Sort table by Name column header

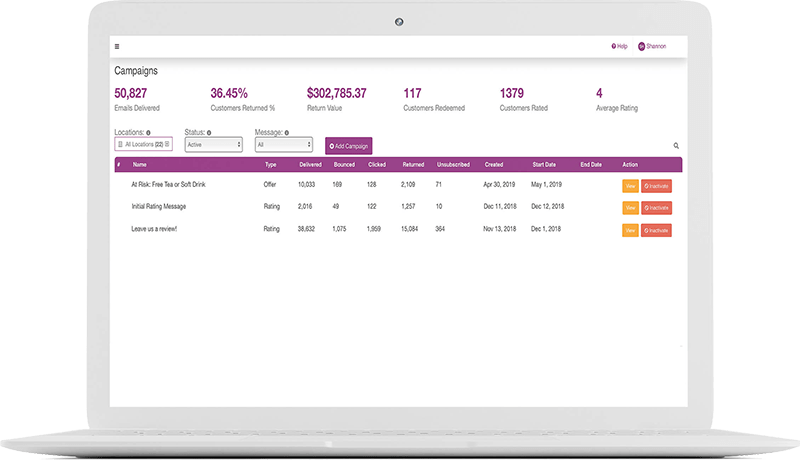point(139,164)
